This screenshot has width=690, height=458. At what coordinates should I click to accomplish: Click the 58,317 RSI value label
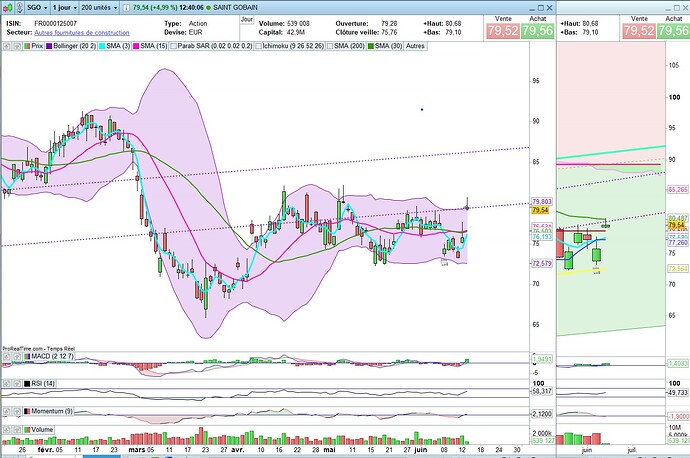(542, 391)
